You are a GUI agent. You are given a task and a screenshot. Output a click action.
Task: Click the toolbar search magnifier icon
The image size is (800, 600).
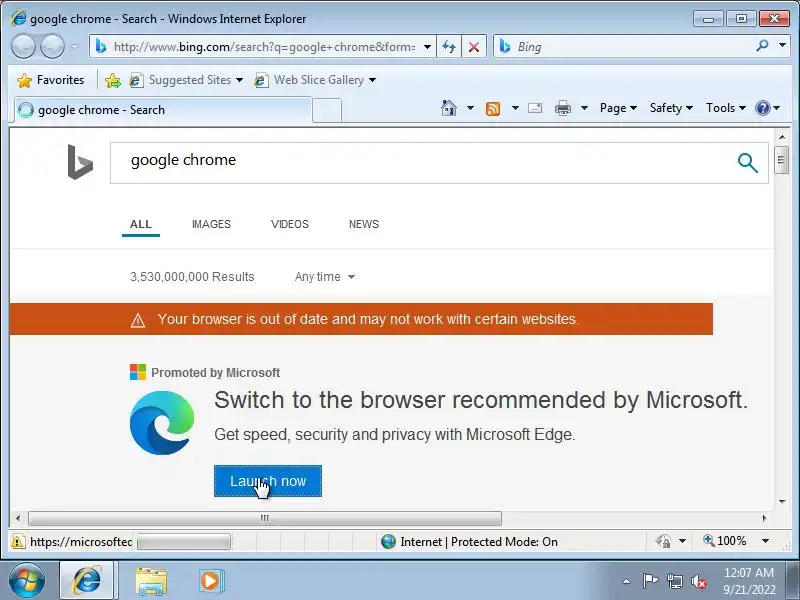[x=762, y=46]
